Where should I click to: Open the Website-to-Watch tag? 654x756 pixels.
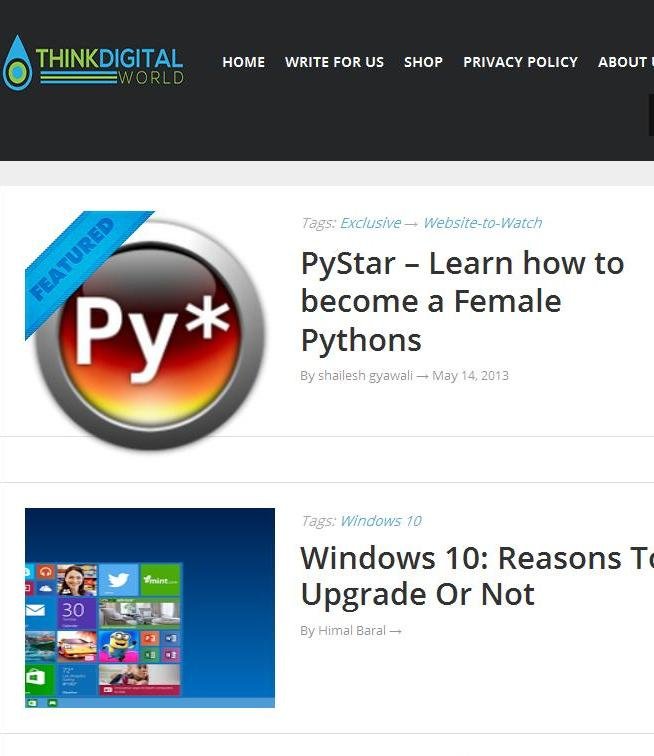[x=482, y=223]
